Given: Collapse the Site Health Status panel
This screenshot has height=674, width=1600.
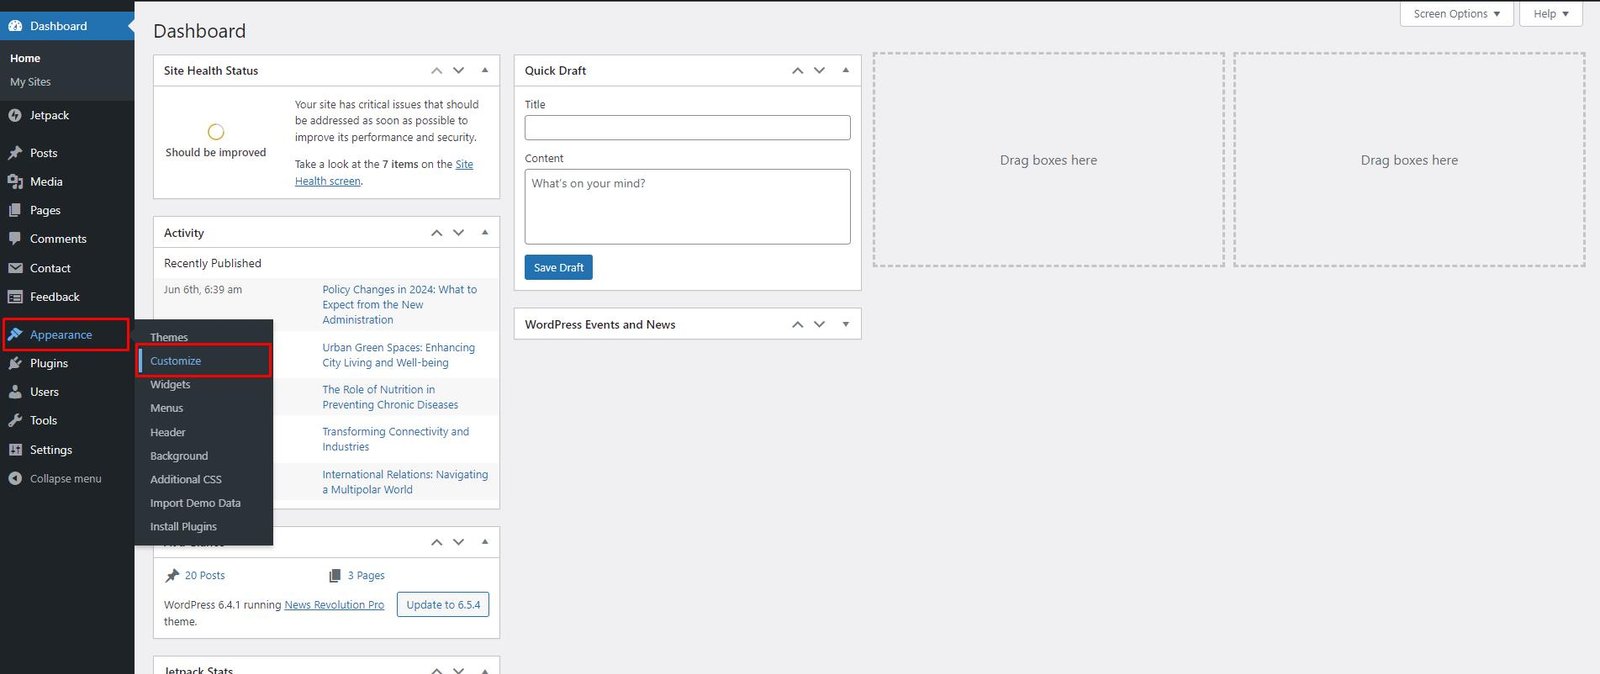Looking at the screenshot, I should point(485,71).
